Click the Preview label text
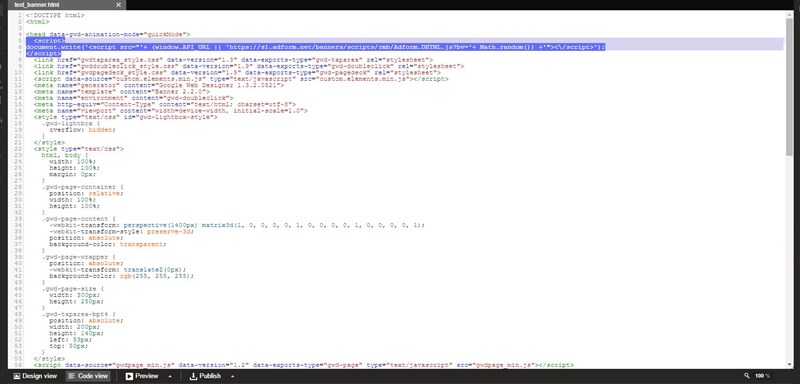The height and width of the screenshot is (384, 800). tap(147, 376)
